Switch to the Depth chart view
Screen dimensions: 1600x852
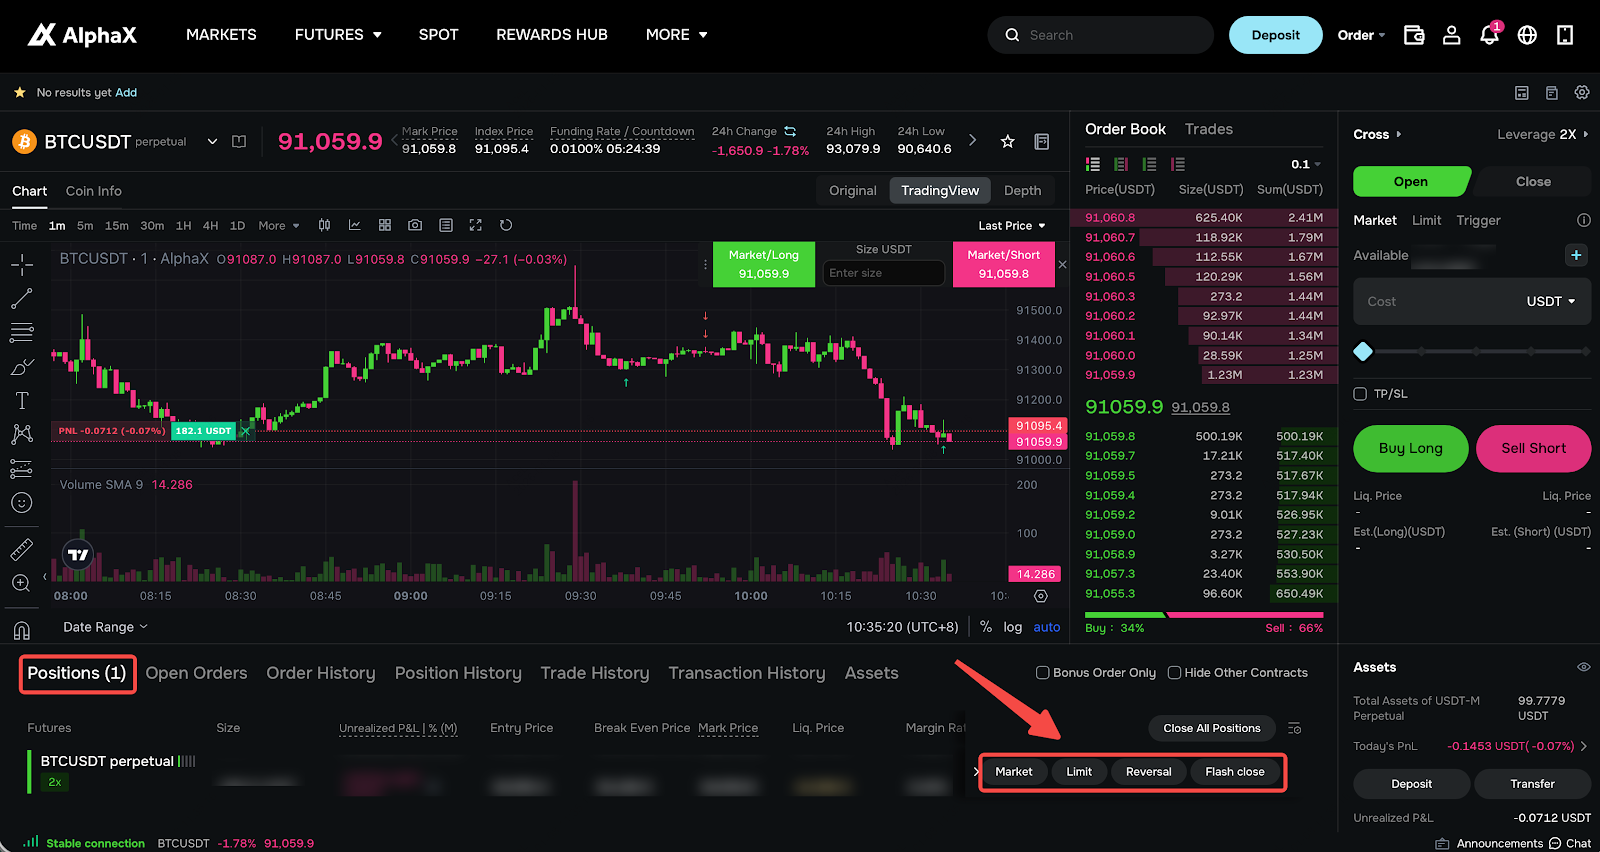pos(1022,191)
